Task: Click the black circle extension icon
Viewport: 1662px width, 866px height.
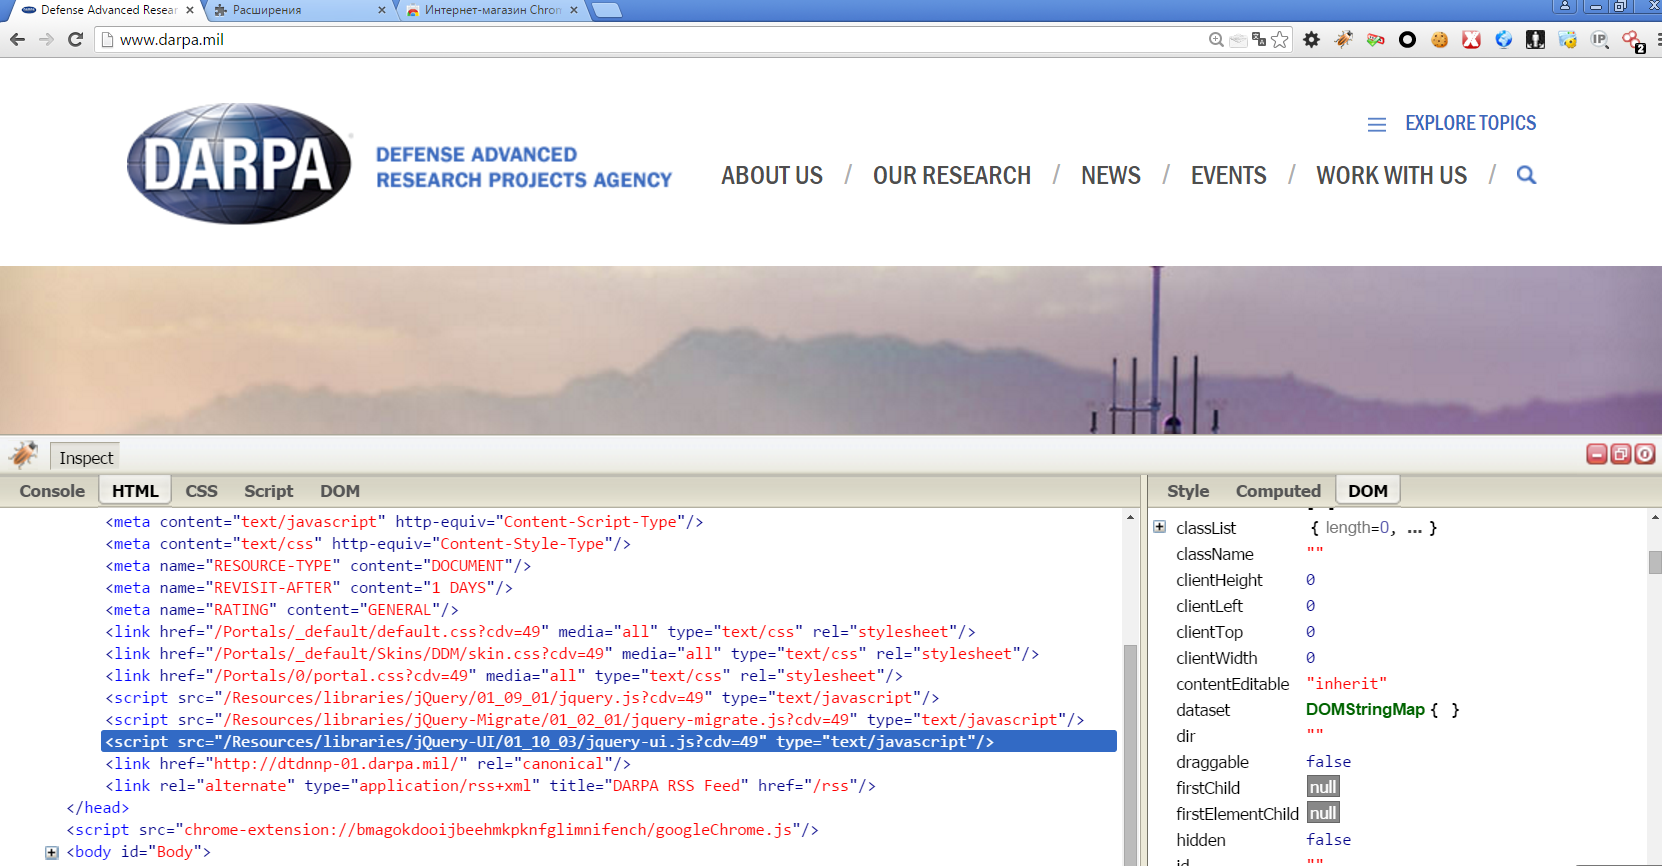Action: click(1407, 39)
